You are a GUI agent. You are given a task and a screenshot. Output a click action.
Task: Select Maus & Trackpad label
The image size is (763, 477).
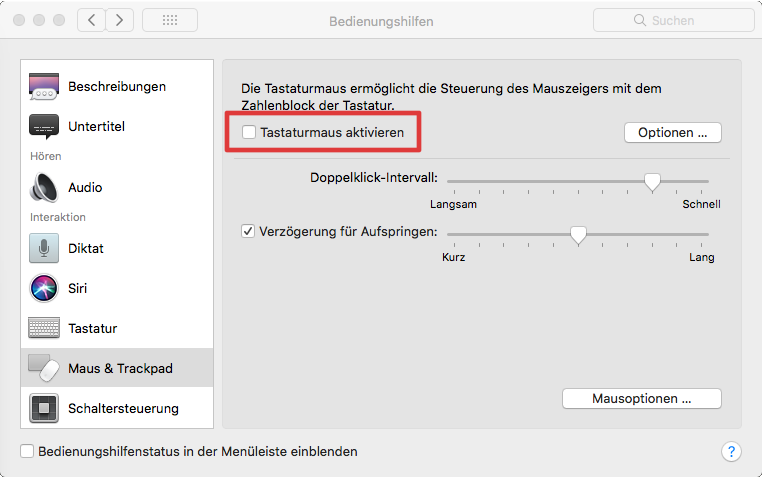pyautogui.click(x=120, y=368)
